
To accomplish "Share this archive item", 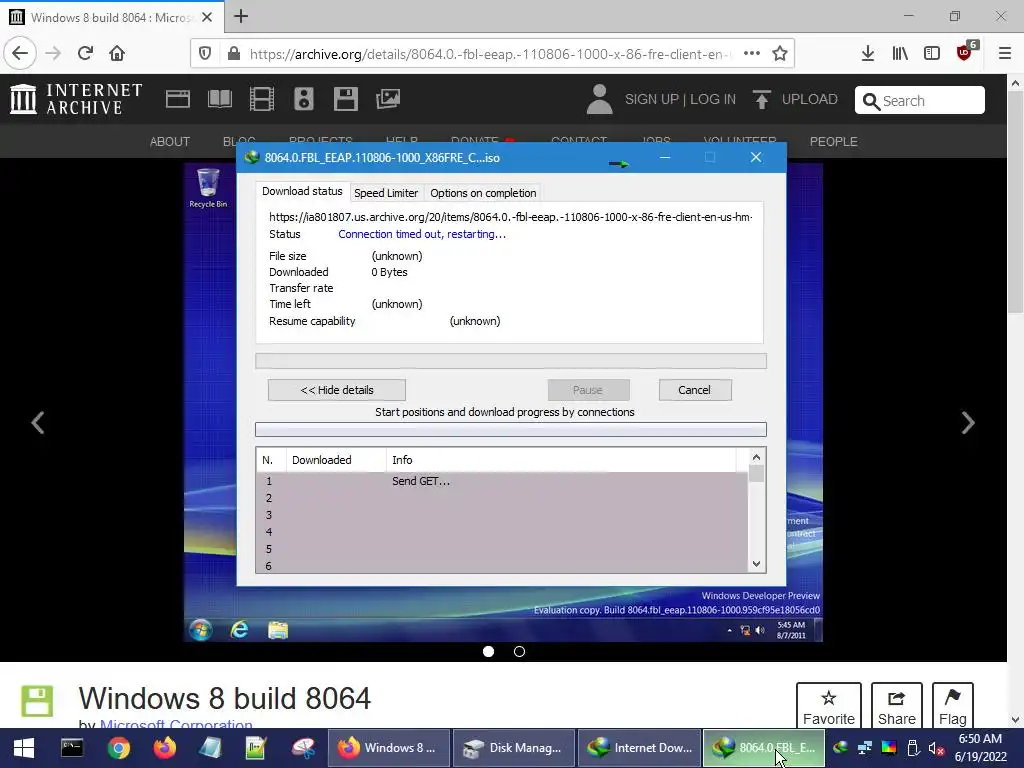I will [897, 707].
